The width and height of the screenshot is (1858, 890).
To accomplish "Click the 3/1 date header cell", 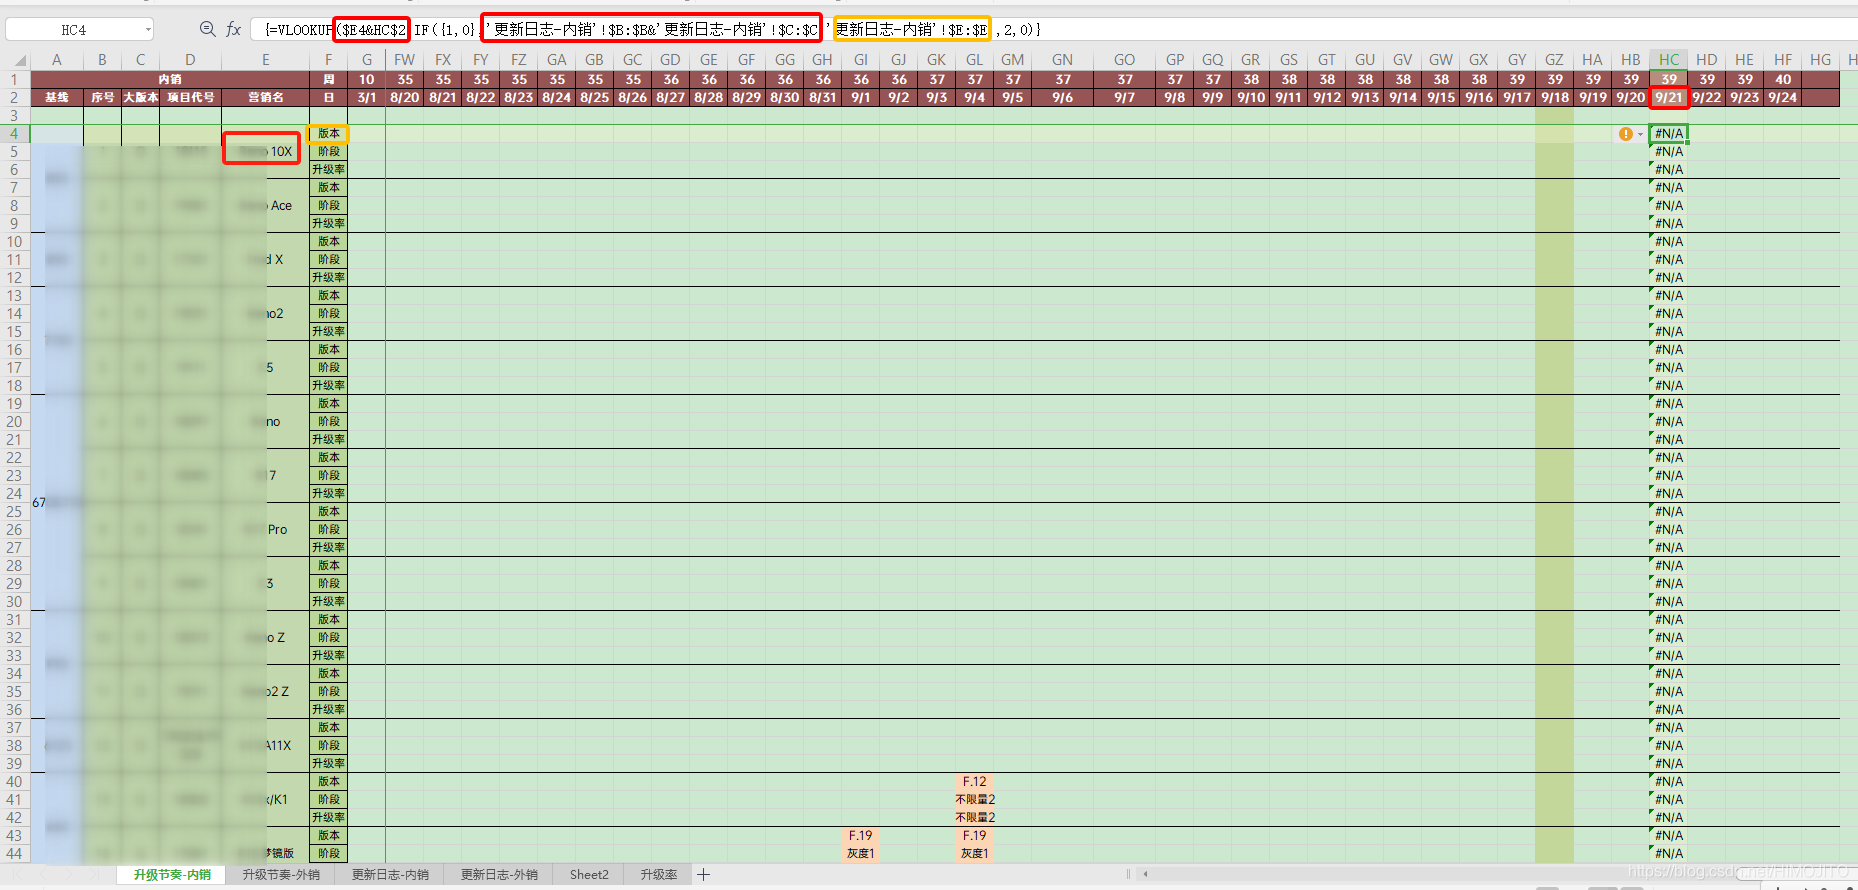I will [x=367, y=98].
